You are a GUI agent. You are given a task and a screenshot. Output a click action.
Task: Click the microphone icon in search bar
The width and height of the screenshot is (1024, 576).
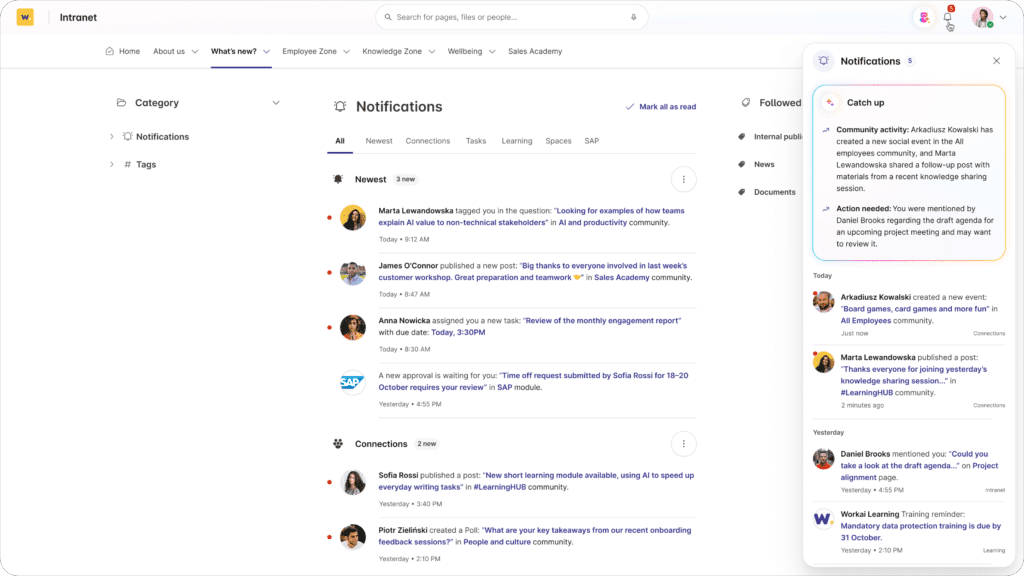[633, 17]
